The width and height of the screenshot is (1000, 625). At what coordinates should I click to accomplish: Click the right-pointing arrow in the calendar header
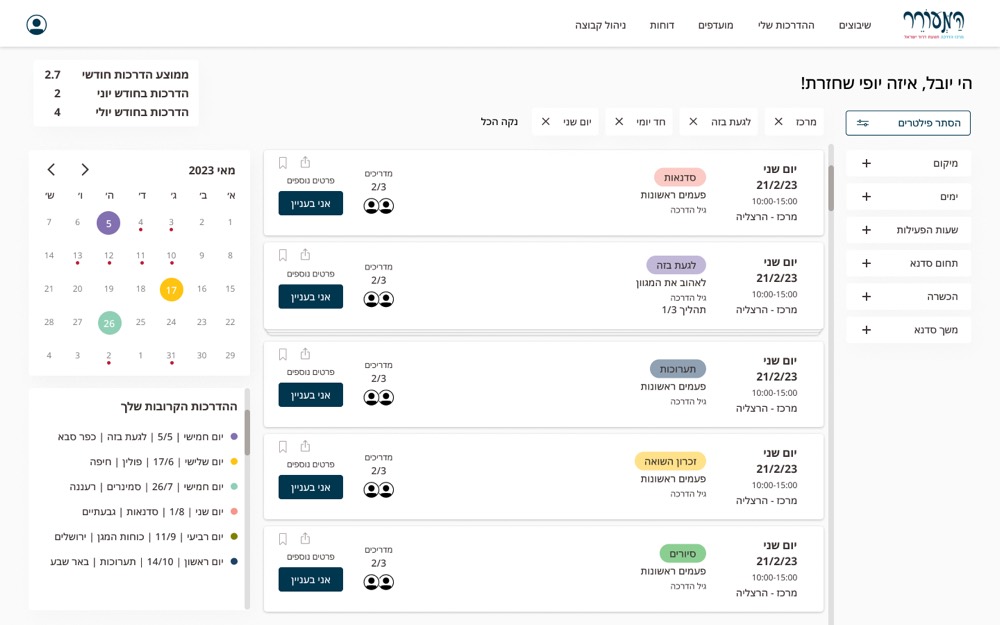click(x=85, y=169)
